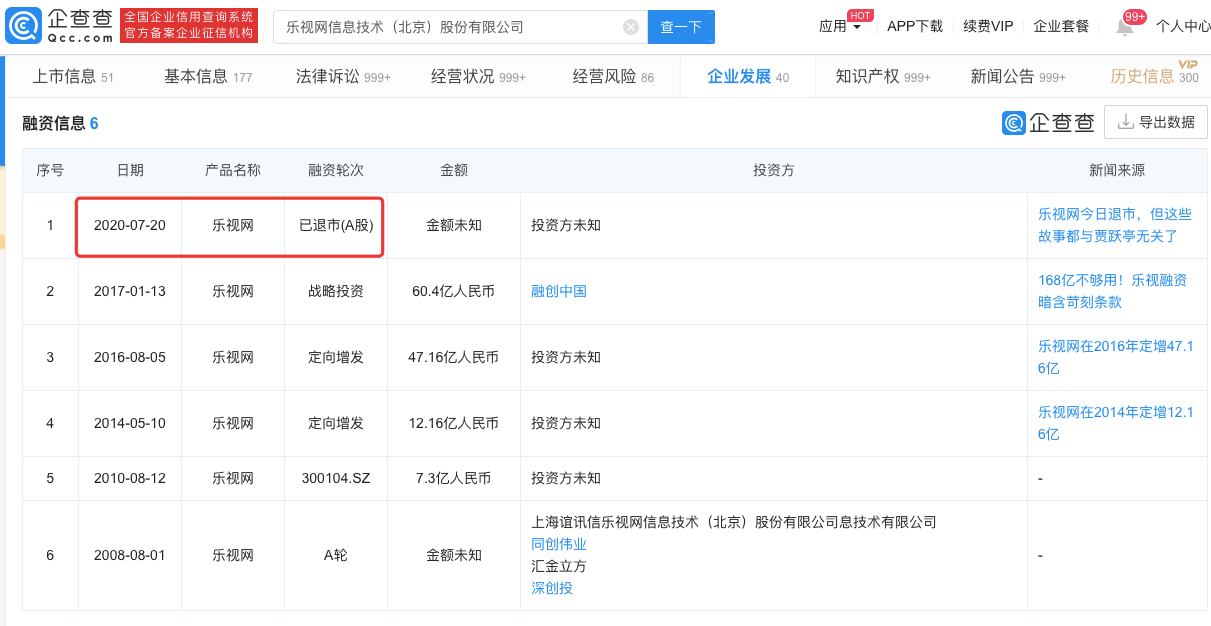Open 企业套餐 menu item
The height and width of the screenshot is (626, 1211).
point(1061,27)
